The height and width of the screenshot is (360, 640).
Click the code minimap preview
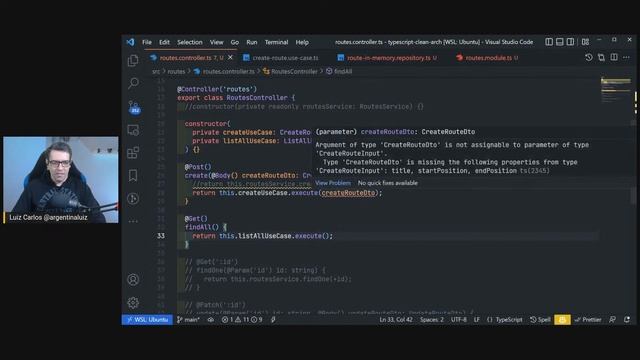(x=616, y=90)
